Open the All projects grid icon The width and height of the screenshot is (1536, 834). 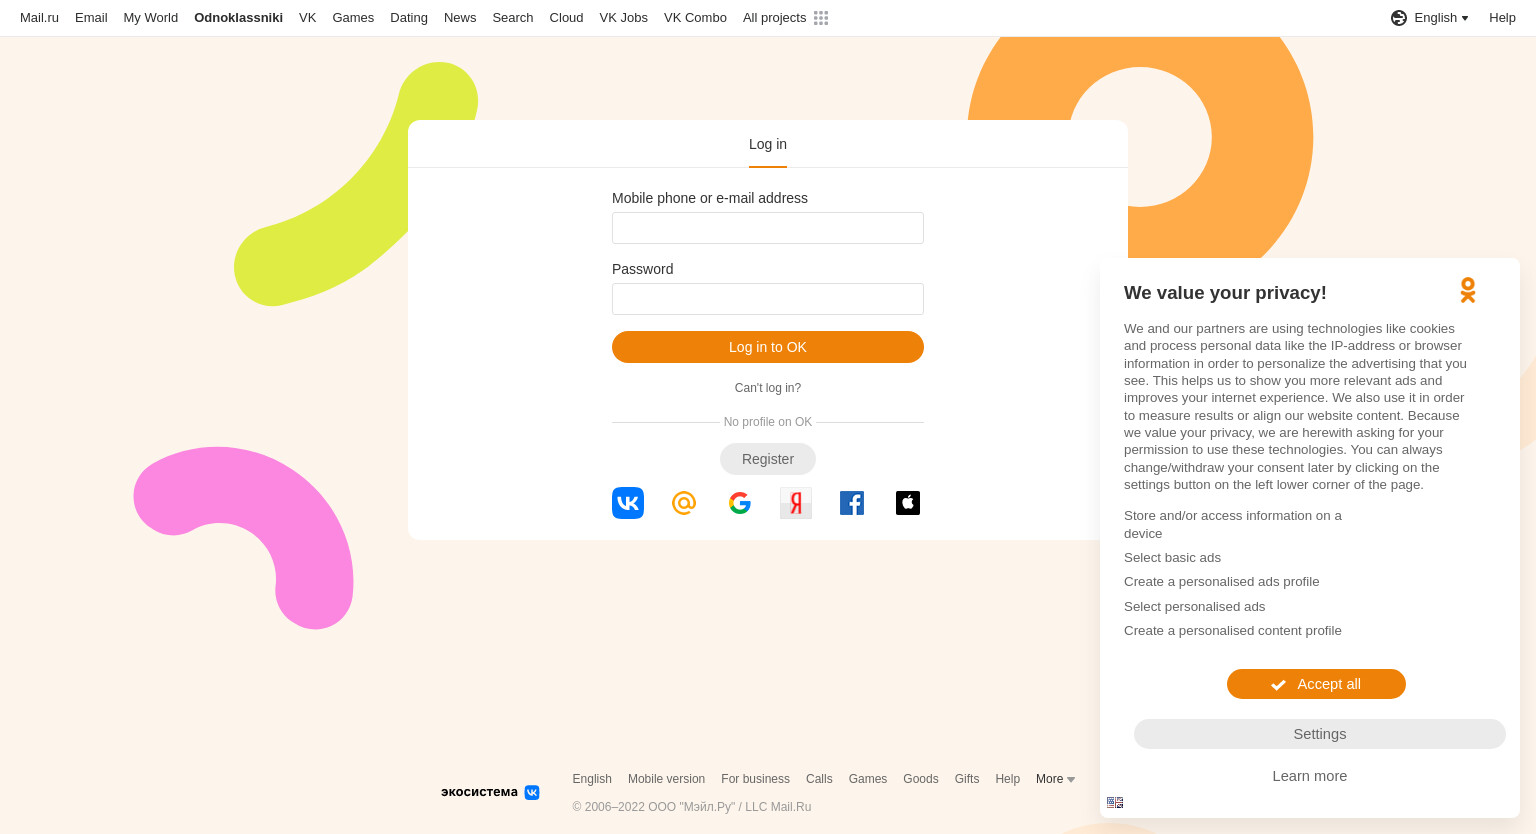(821, 18)
